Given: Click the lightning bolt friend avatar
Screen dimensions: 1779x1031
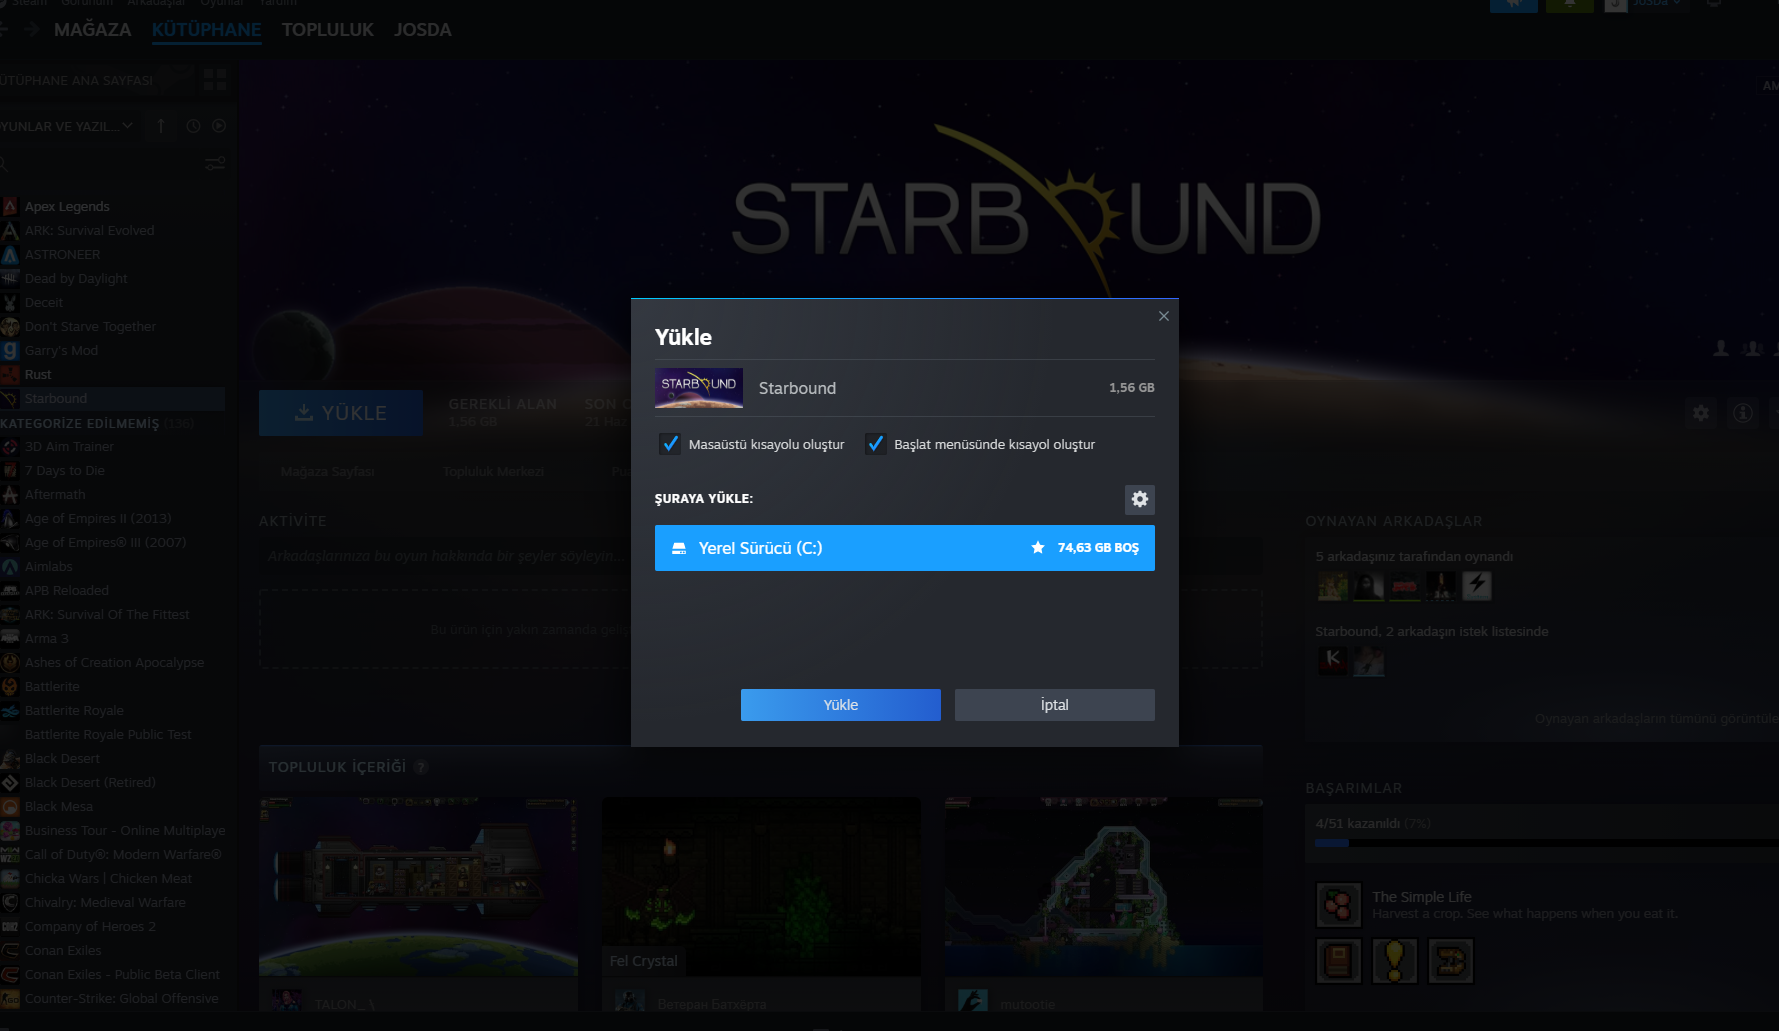Looking at the screenshot, I should click(x=1477, y=585).
